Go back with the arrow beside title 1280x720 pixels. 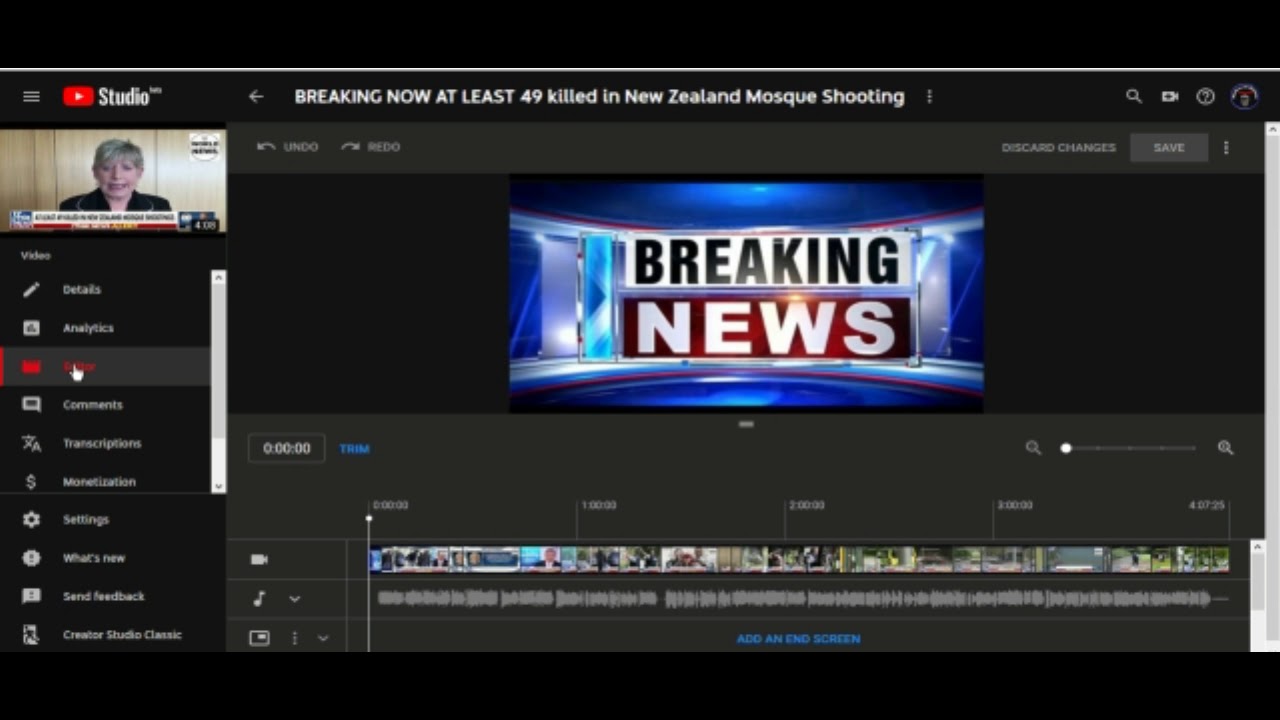(256, 96)
